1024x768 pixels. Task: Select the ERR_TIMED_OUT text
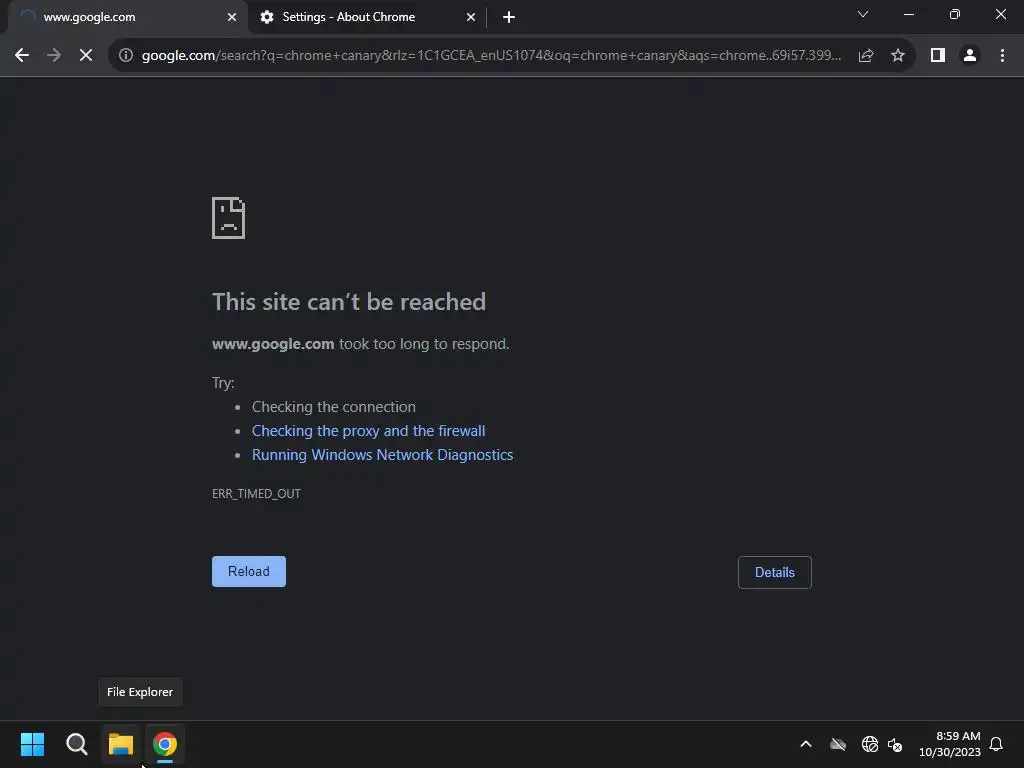[257, 494]
